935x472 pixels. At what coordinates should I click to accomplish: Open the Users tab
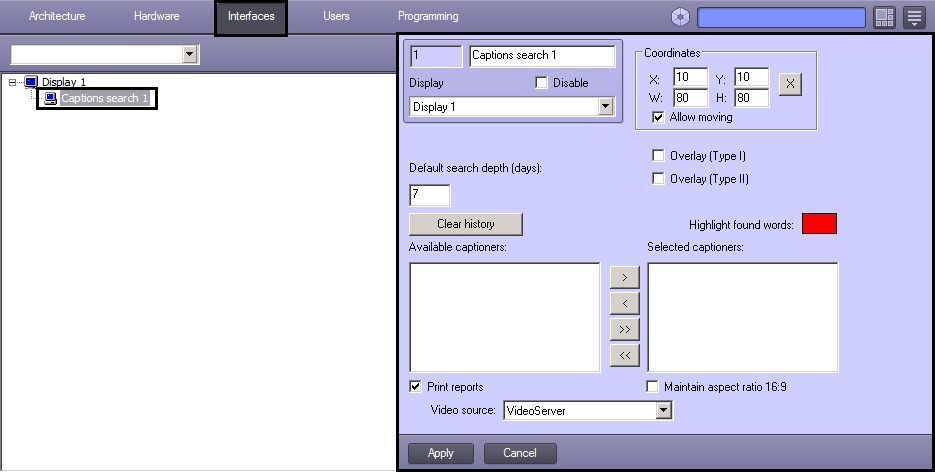pos(336,16)
